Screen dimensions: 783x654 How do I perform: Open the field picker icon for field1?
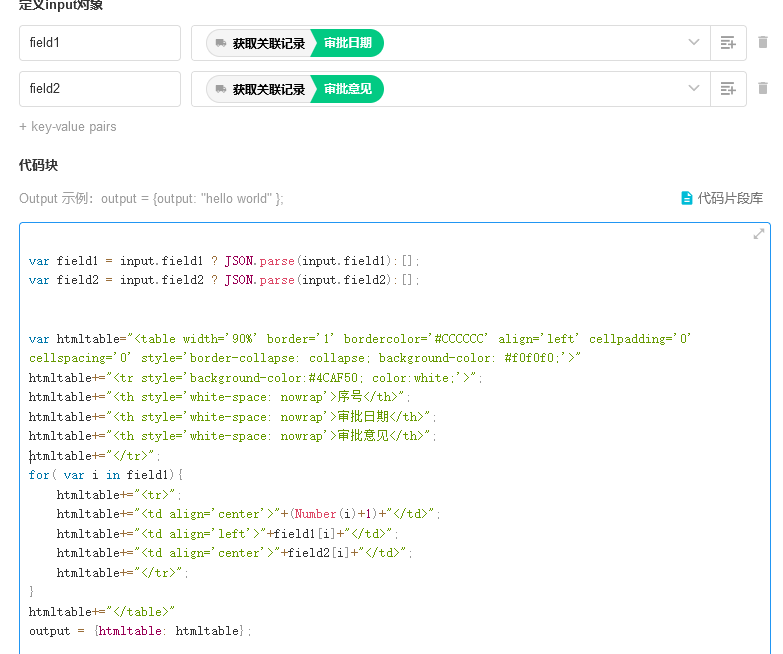(728, 43)
